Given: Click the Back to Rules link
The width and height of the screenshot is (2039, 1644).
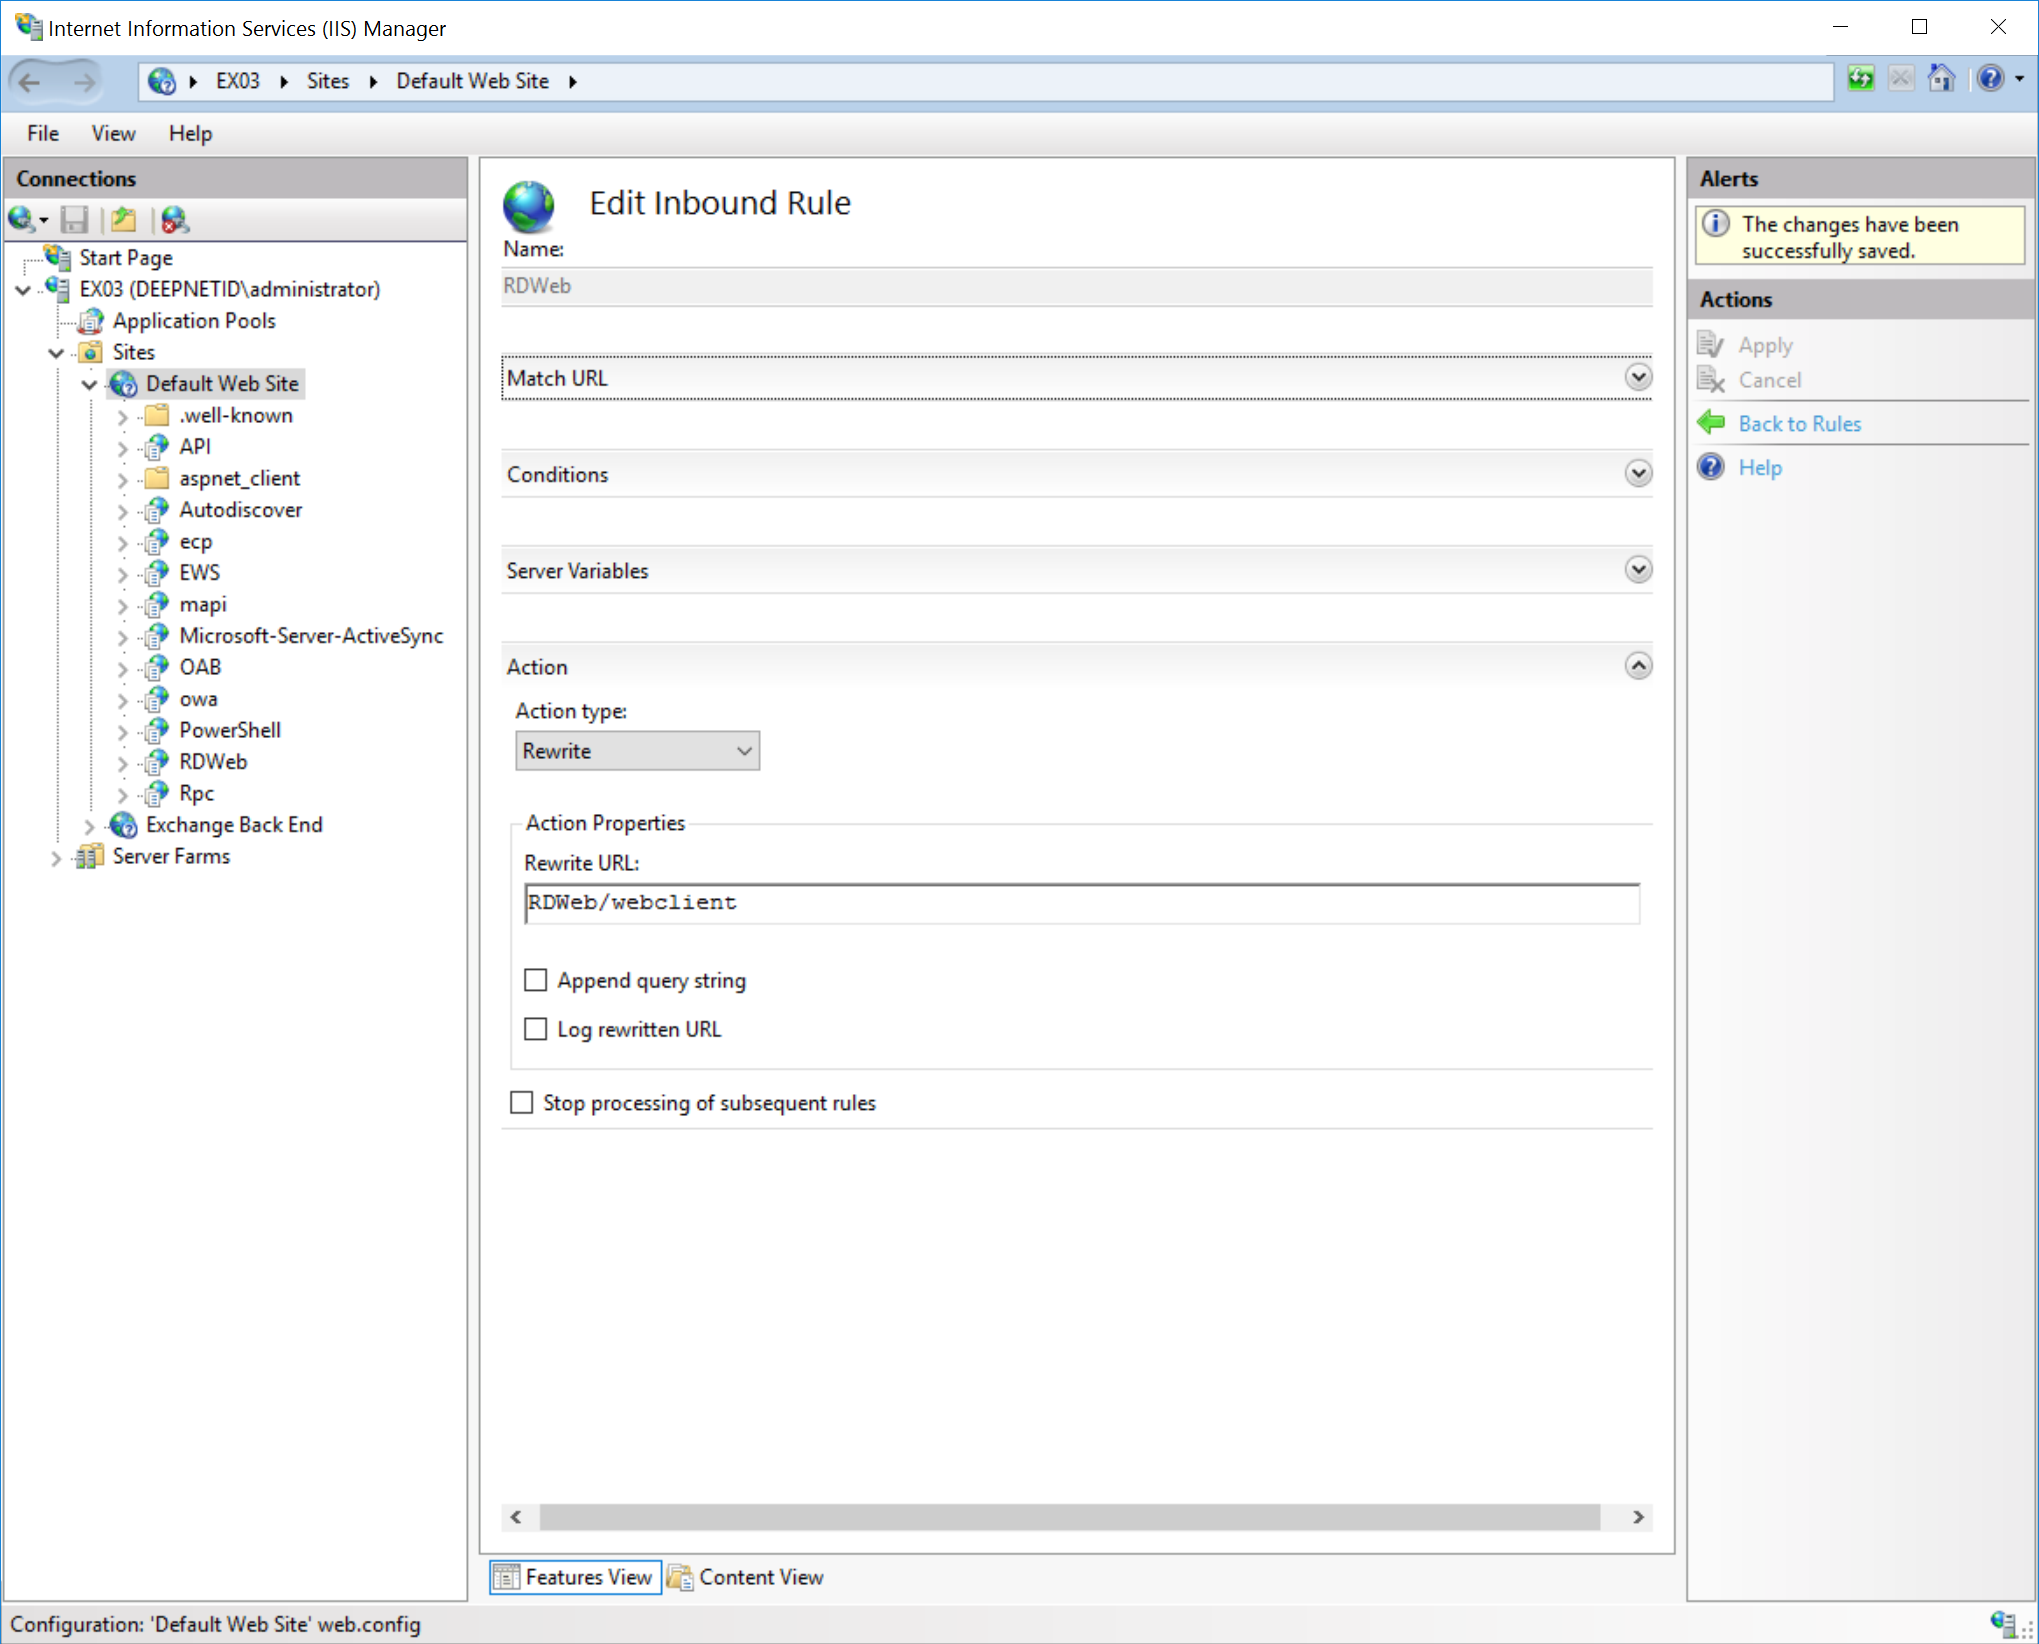Looking at the screenshot, I should [1799, 424].
